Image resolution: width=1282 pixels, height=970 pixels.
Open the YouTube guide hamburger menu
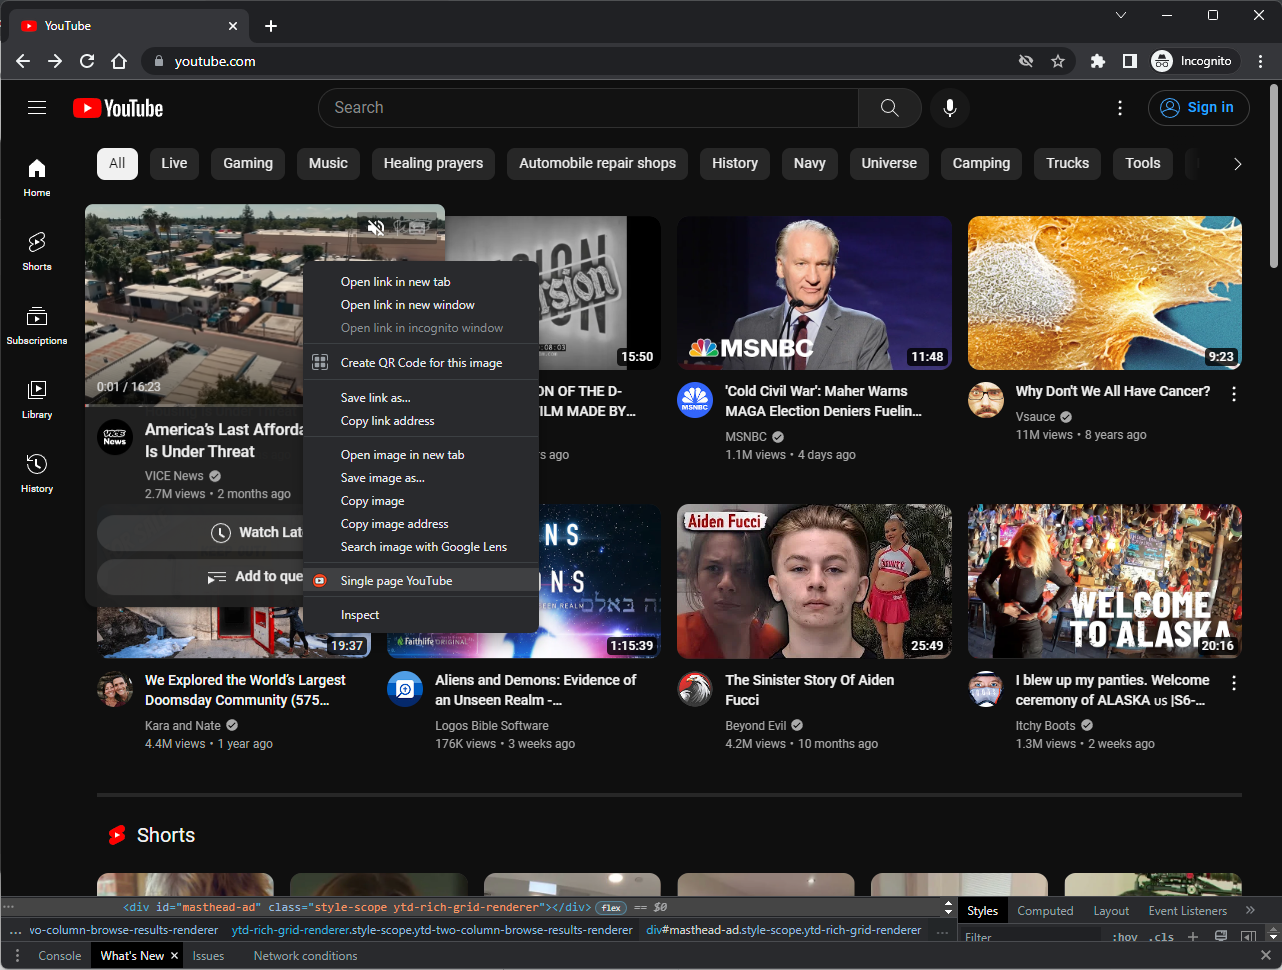[37, 108]
